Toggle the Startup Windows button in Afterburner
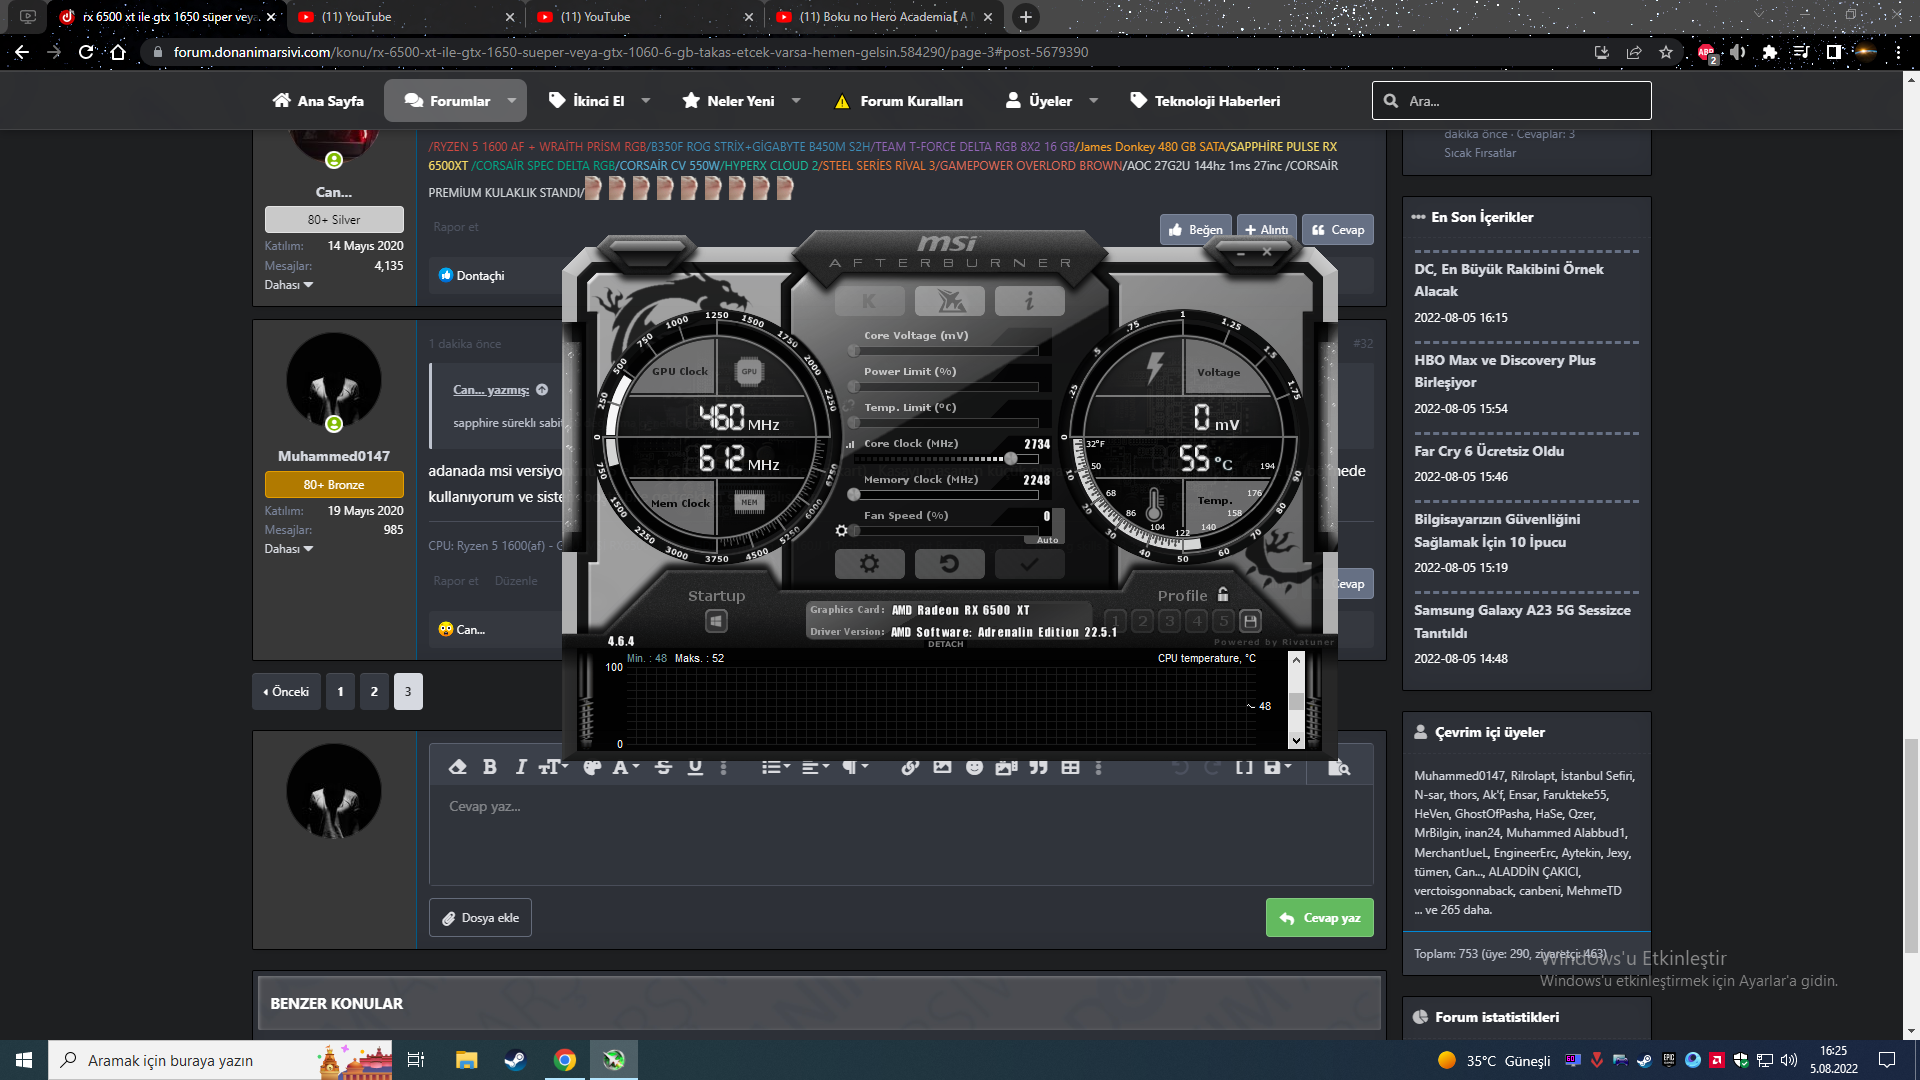 click(716, 622)
